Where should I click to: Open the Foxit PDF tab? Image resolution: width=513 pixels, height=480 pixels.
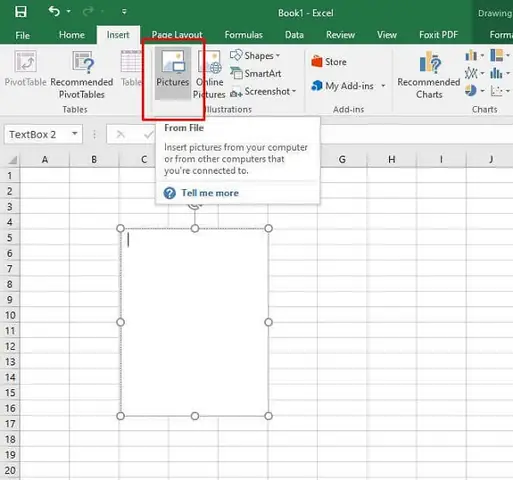(438, 35)
